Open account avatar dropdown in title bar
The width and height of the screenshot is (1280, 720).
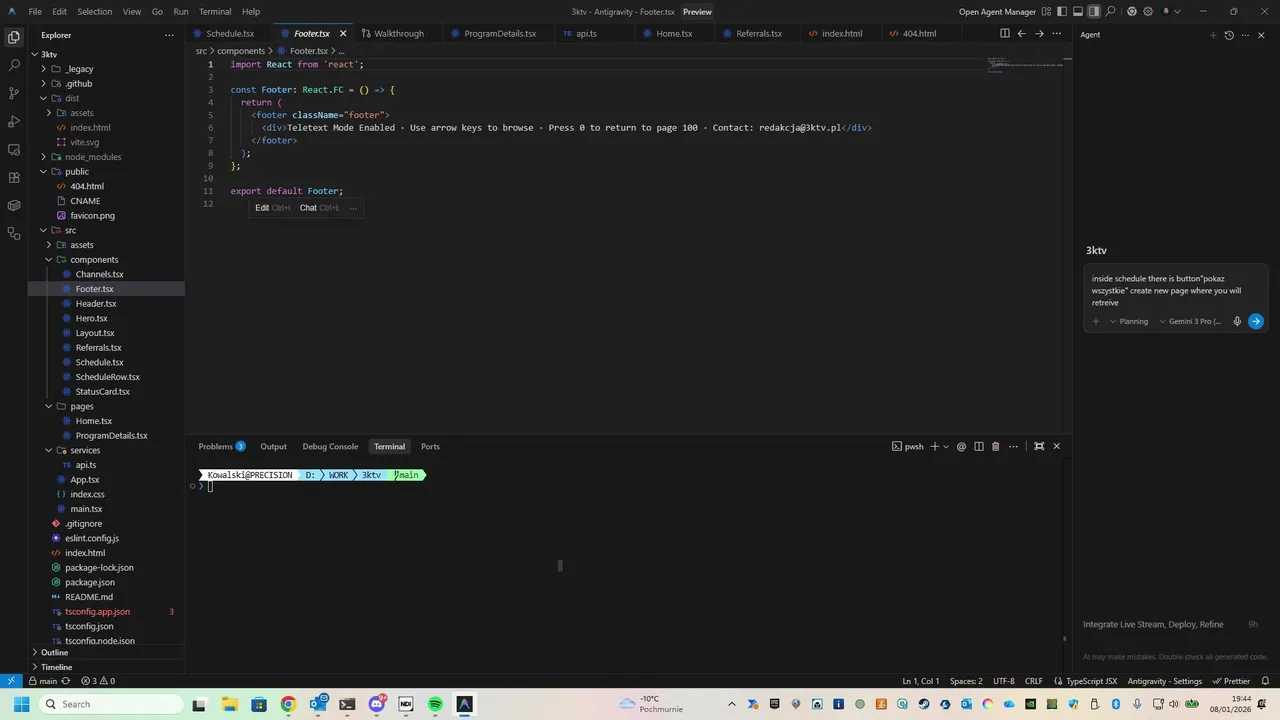point(1172,11)
